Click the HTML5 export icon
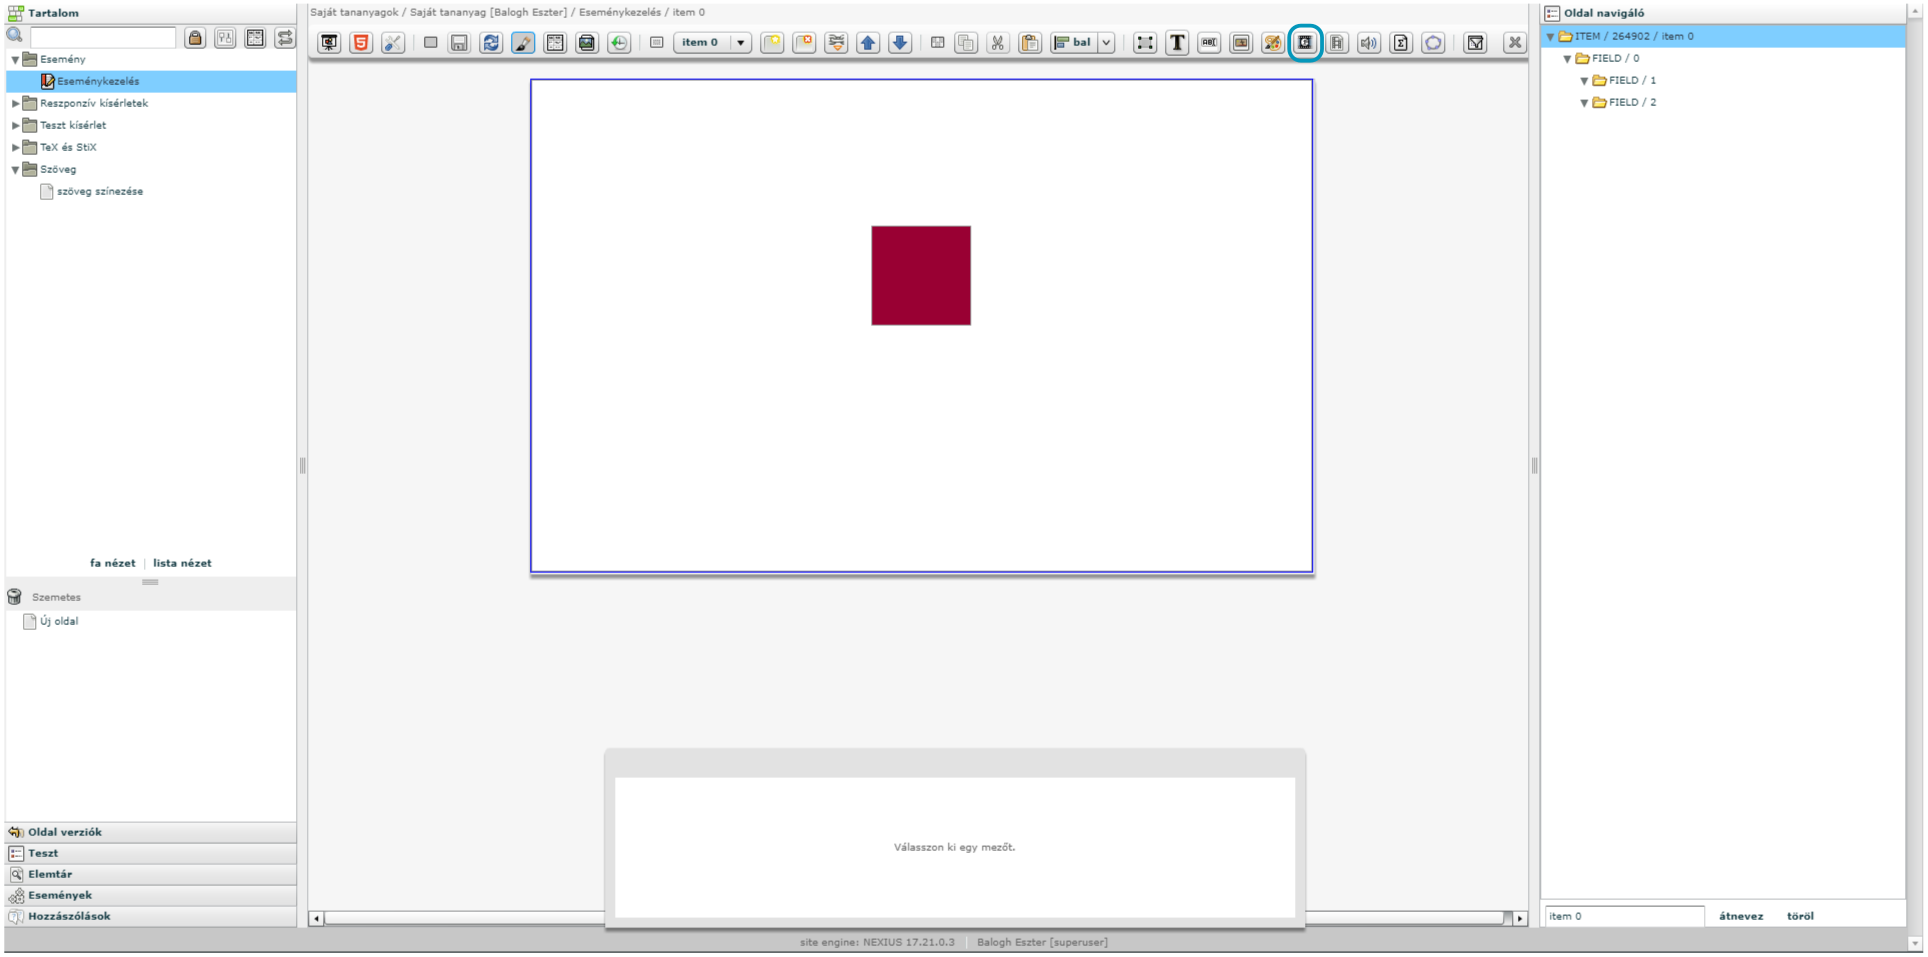This screenshot has height=957, width=1928. pyautogui.click(x=361, y=43)
